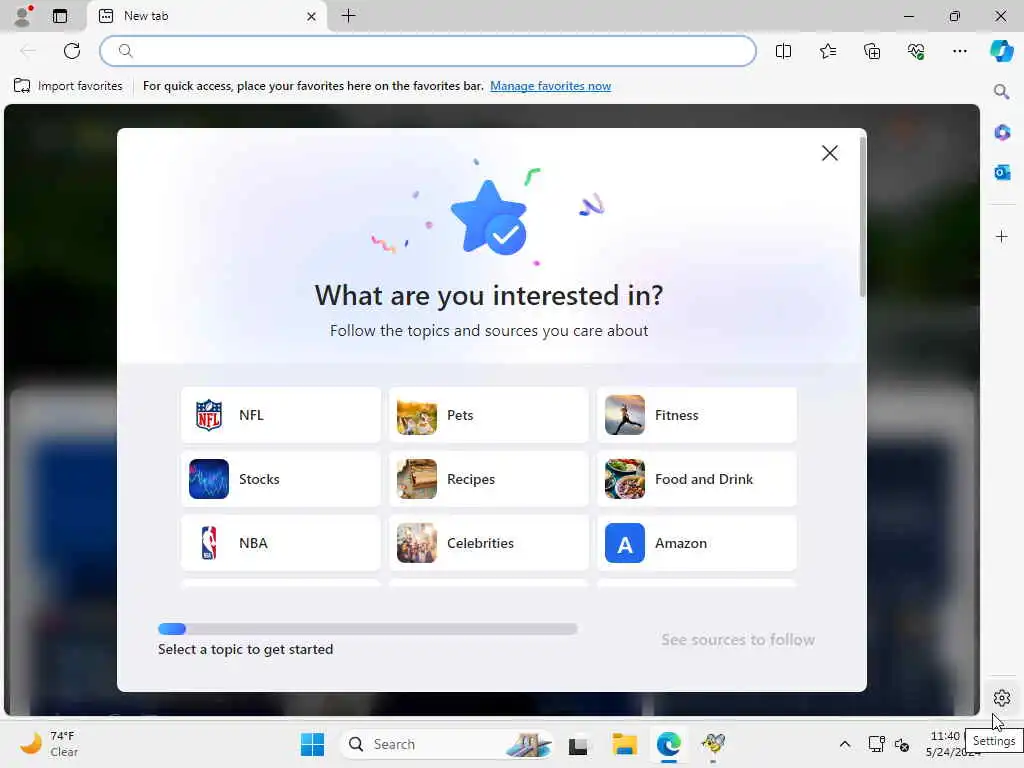The image size is (1024, 768).
Task: Open sidebar Settings gear icon
Action: (1002, 698)
